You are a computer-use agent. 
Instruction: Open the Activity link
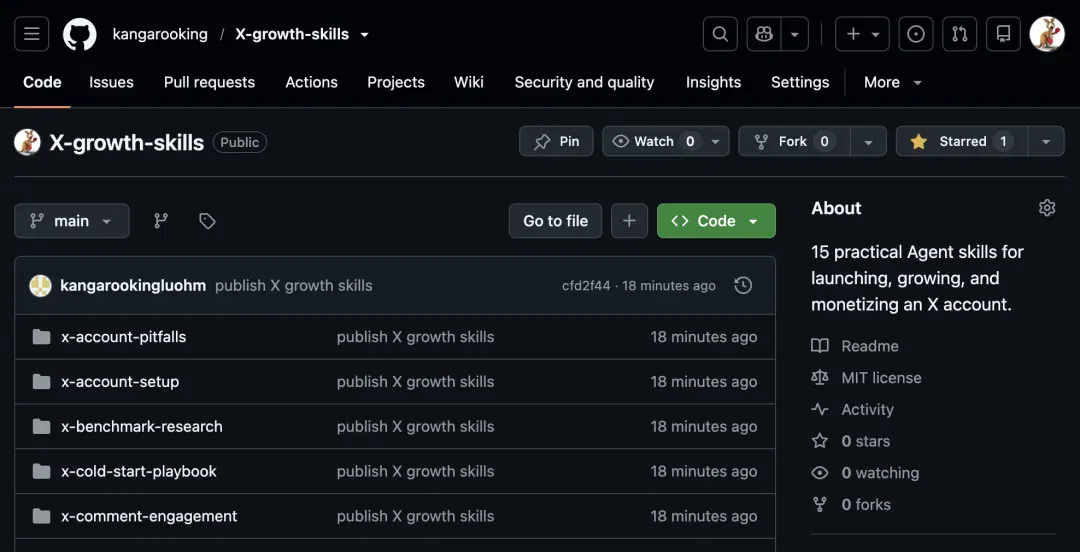(867, 409)
